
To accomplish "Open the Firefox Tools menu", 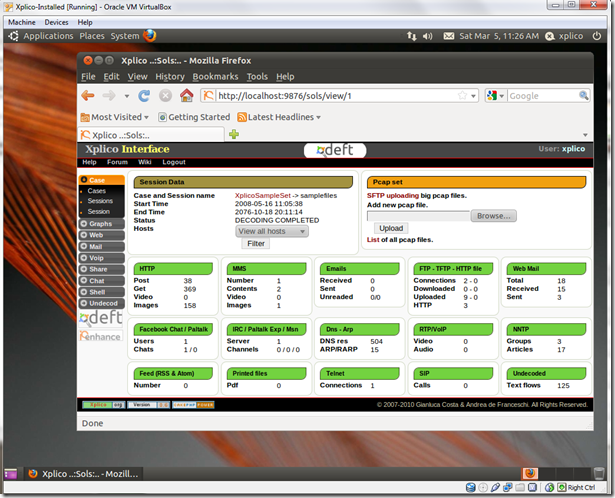I will click(x=257, y=76).
